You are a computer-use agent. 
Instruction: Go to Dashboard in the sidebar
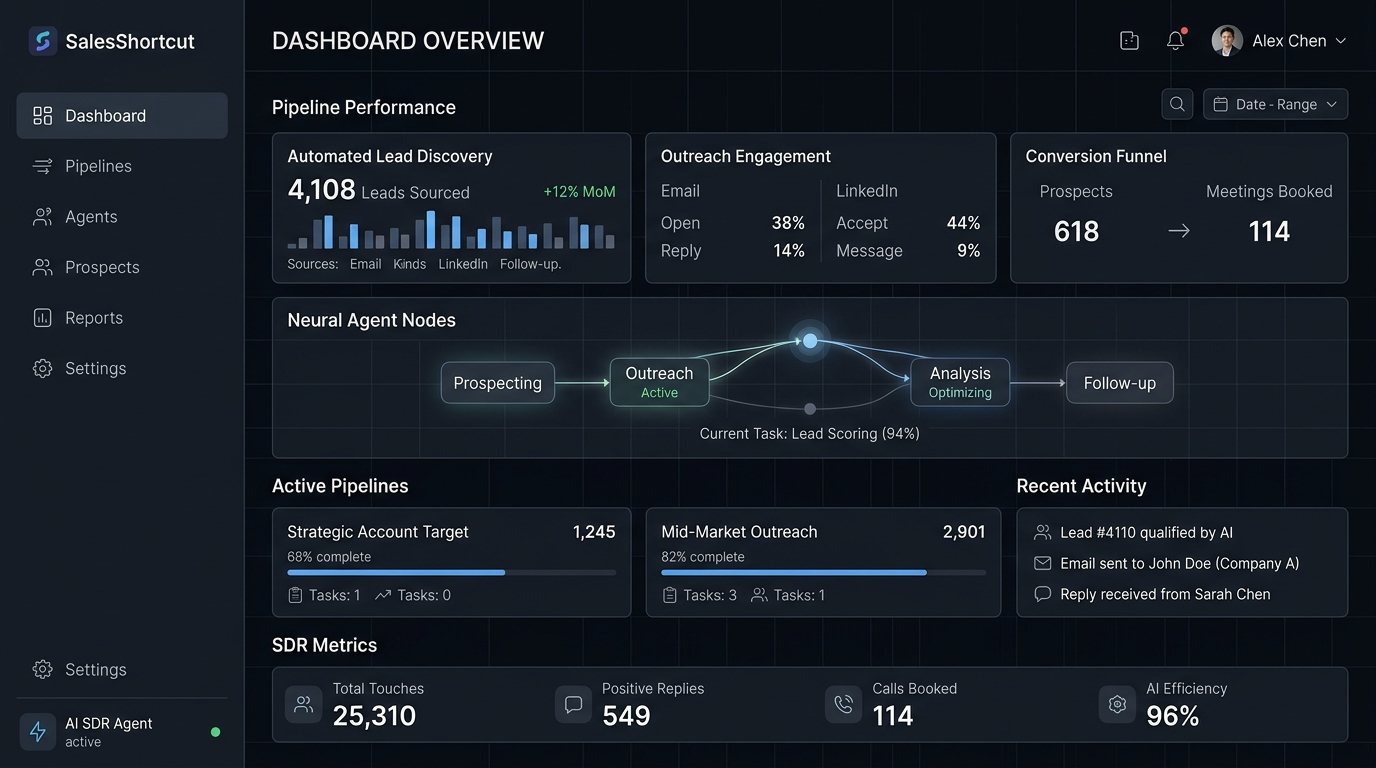pos(122,116)
